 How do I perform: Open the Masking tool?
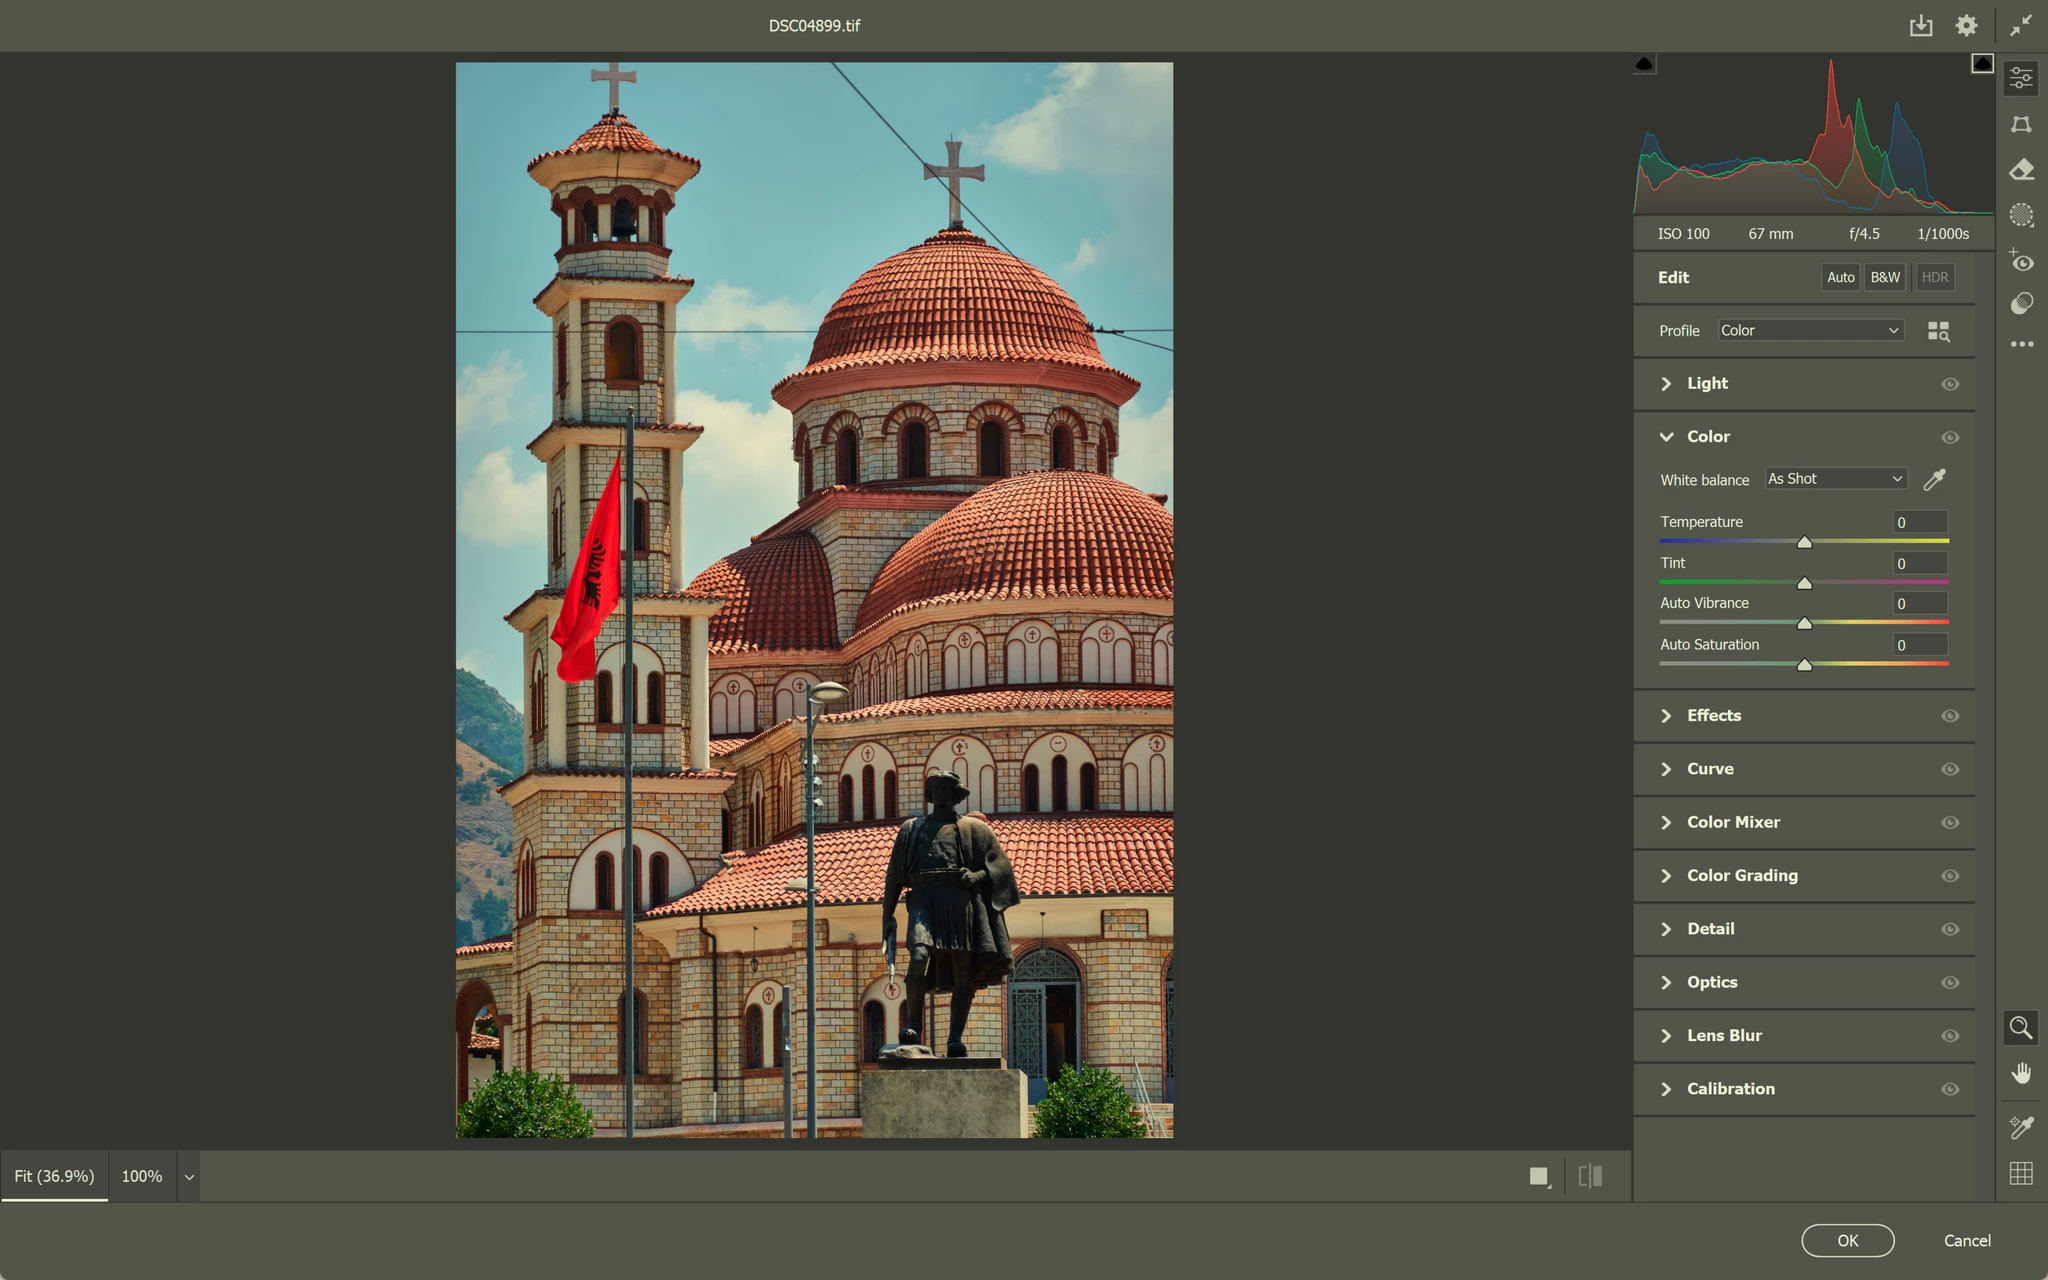point(2021,215)
